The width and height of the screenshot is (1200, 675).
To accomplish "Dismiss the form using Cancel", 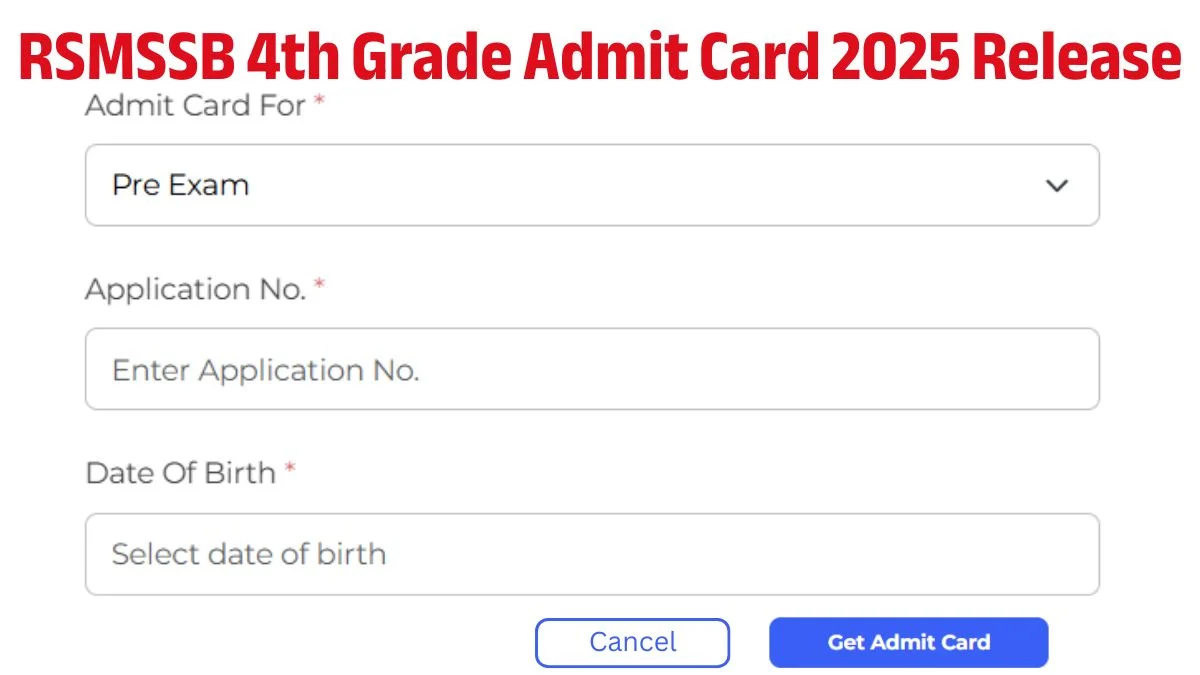I will click(x=632, y=642).
